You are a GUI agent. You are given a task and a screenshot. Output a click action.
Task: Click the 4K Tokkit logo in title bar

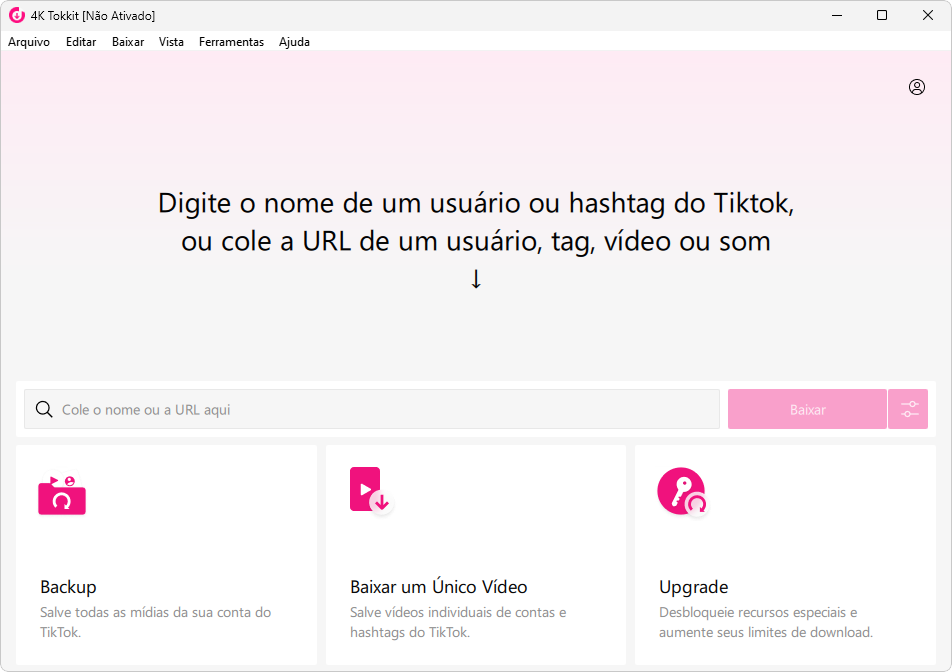click(x=16, y=15)
